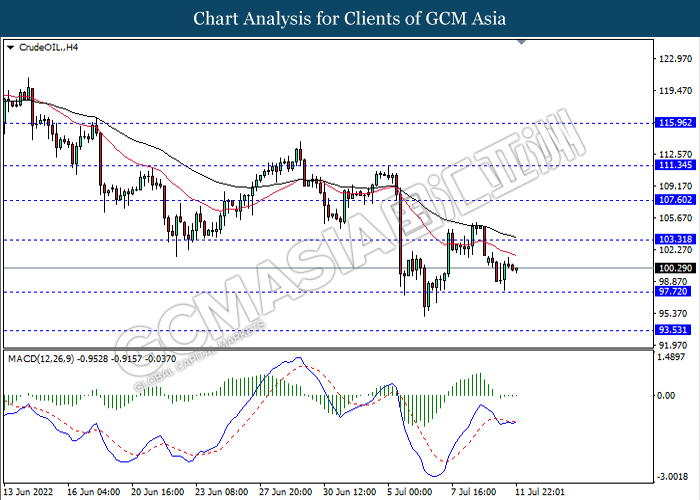
Task: Select the 93.531 support level label
Action: pos(673,330)
